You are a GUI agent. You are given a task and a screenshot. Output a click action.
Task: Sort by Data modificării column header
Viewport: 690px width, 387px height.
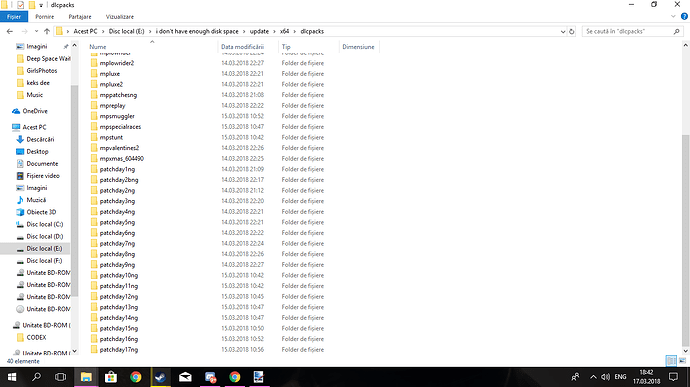click(242, 47)
